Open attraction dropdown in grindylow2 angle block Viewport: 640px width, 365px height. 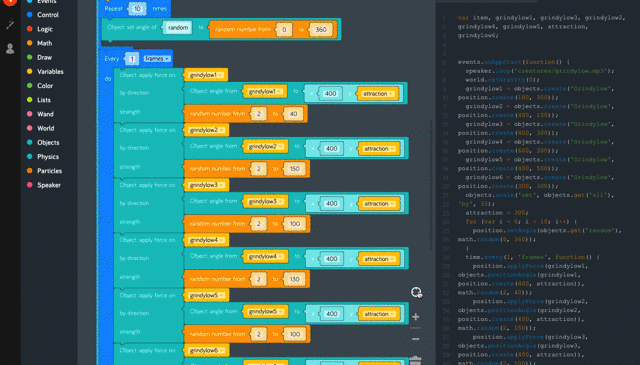[379, 149]
